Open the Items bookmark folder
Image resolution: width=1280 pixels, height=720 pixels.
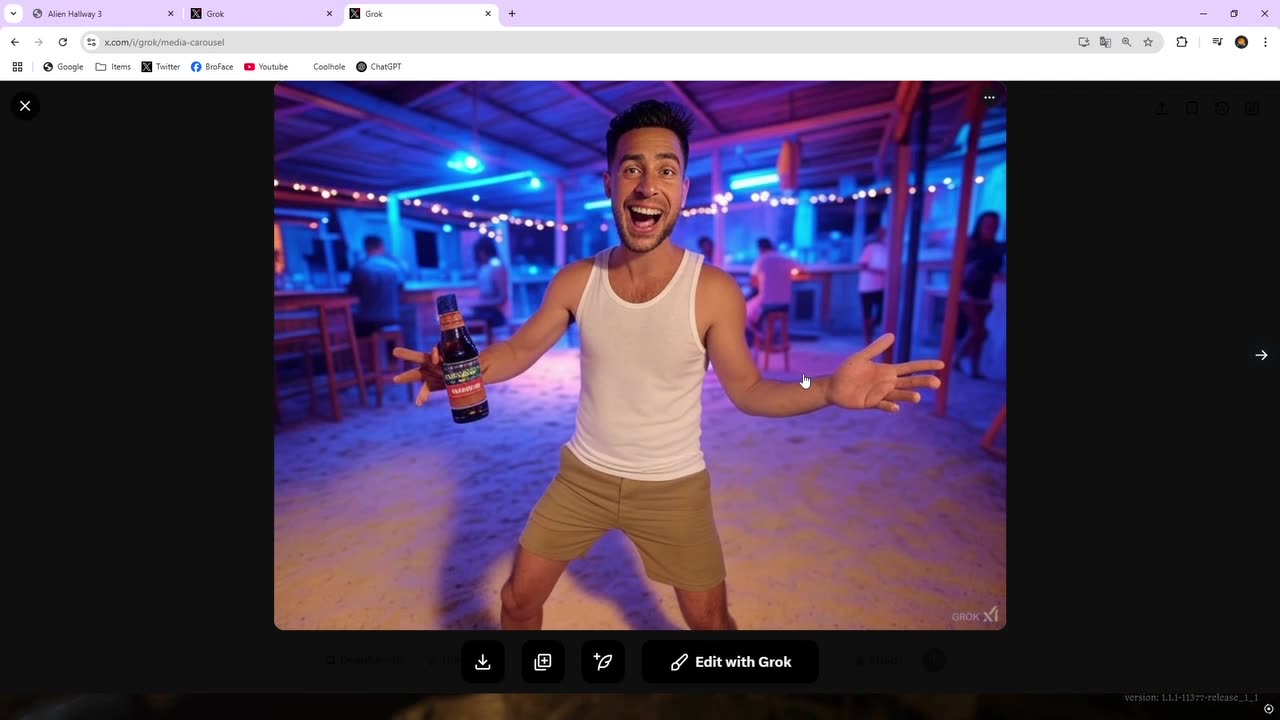[x=113, y=67]
